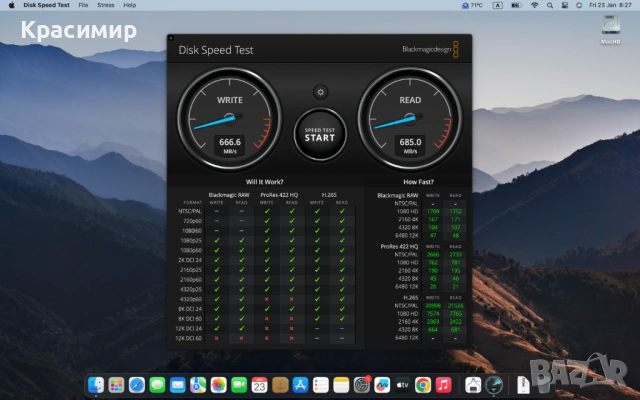Image resolution: width=640 pixels, height=400 pixels.
Task: Click the WRITE speed gauge
Action: point(229,119)
